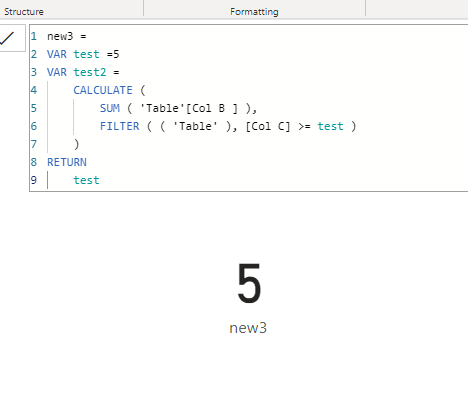
Task: Click the 'test' variable on line 9
Action: [x=87, y=180]
